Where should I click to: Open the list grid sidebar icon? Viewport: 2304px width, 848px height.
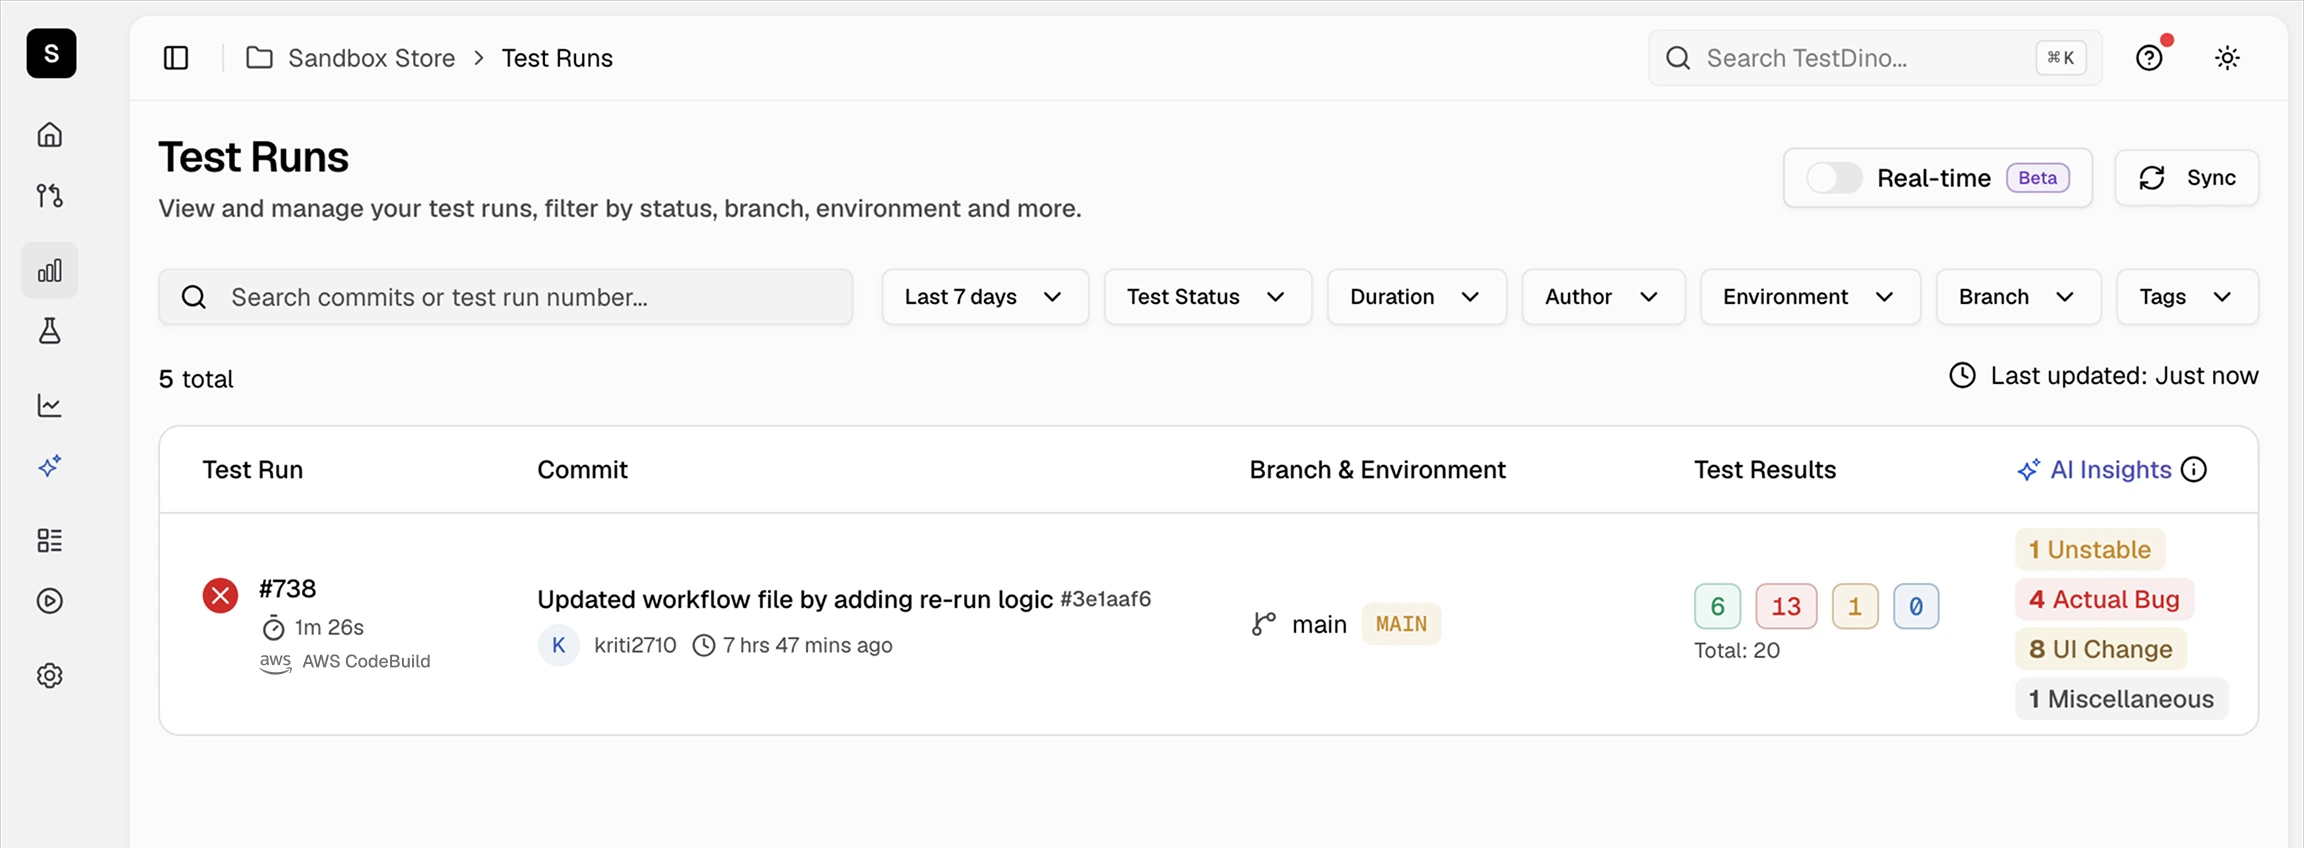50,540
